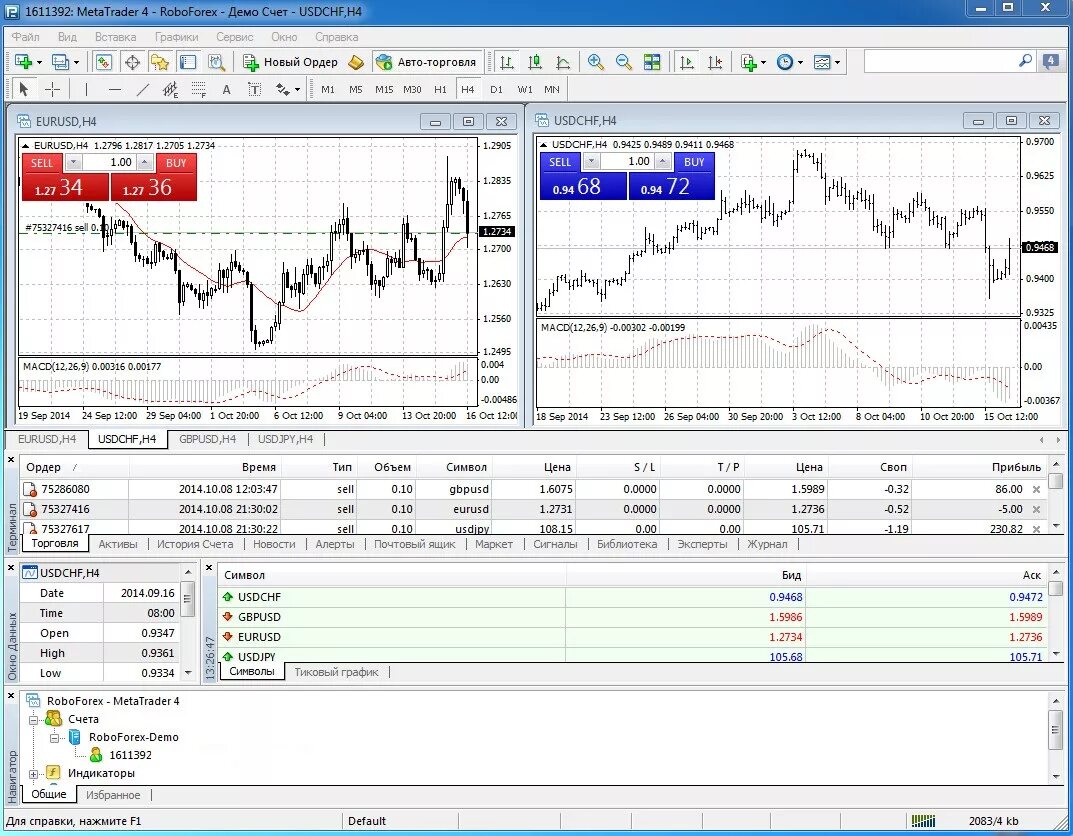Viewport: 1073px width, 836px height.
Task: Select the trendline tool
Action: pyautogui.click(x=142, y=89)
